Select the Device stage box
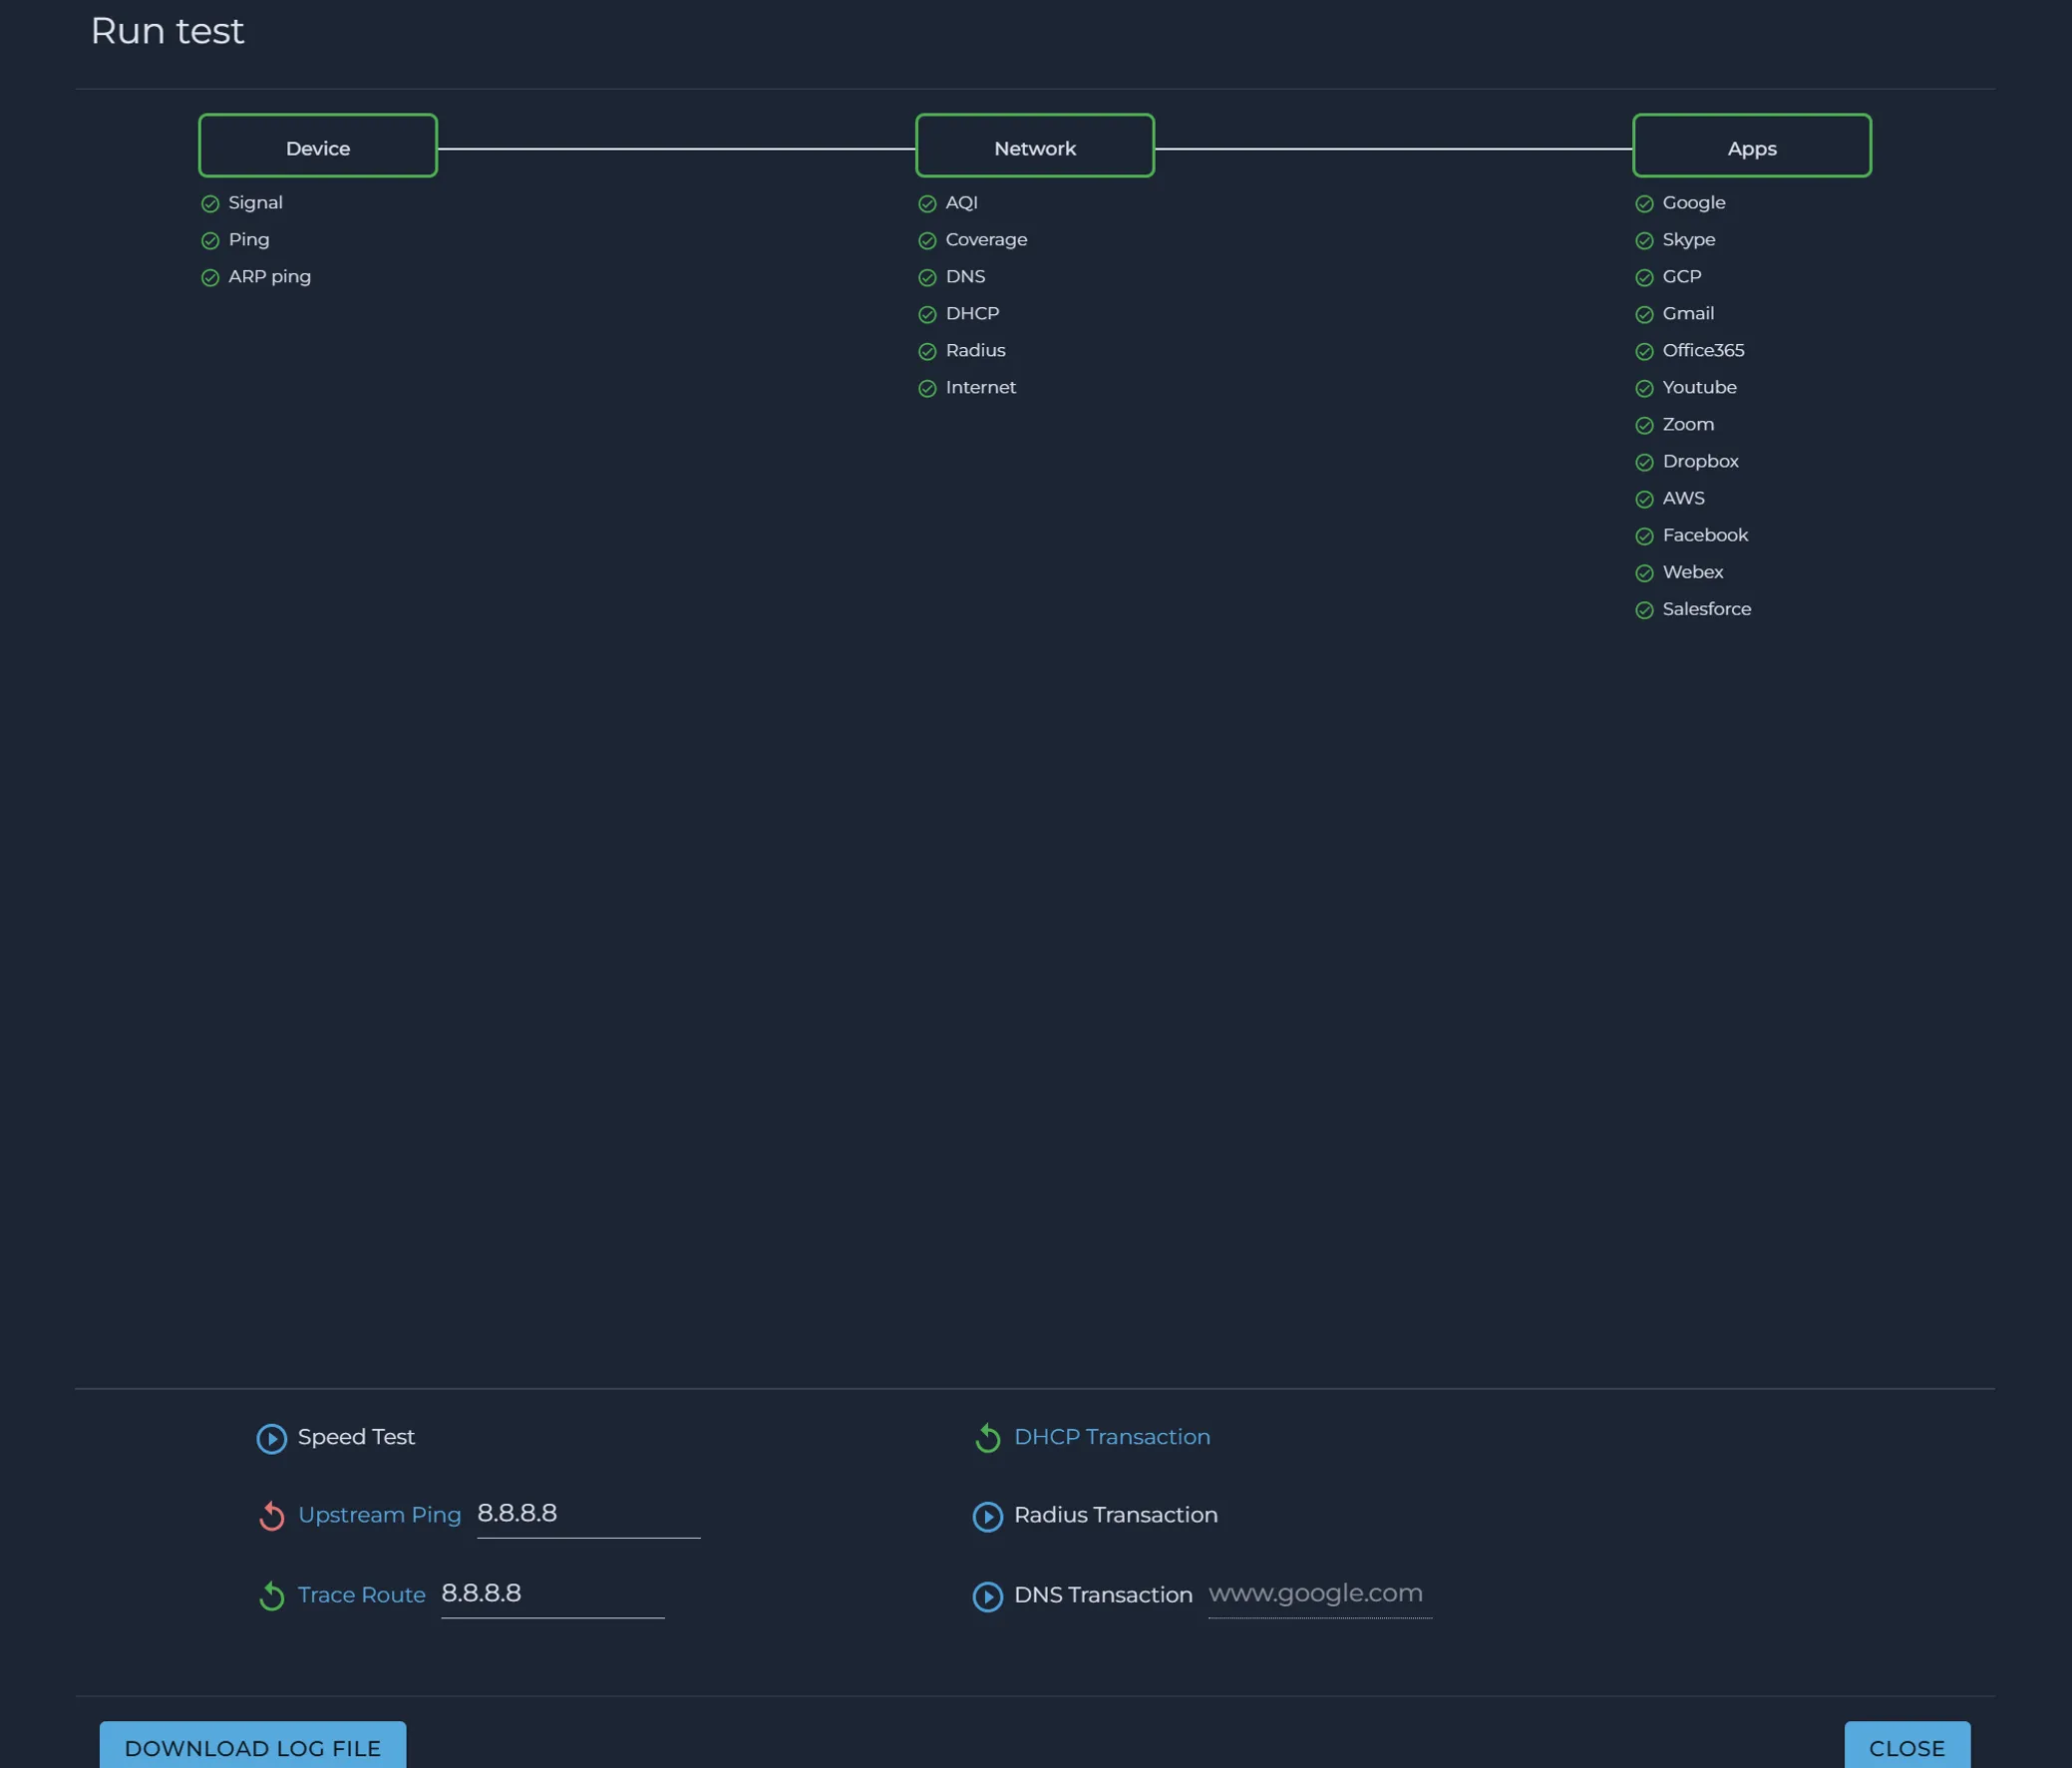The image size is (2072, 1768). tap(318, 146)
